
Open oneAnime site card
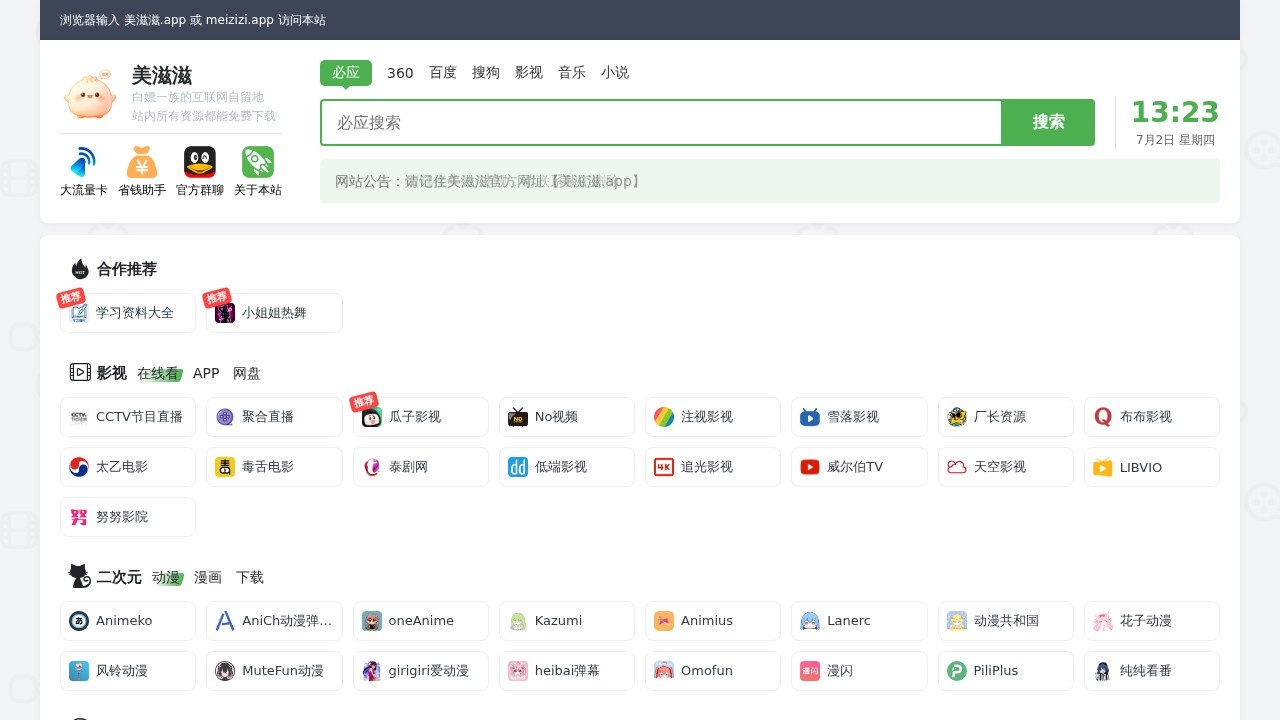click(421, 621)
